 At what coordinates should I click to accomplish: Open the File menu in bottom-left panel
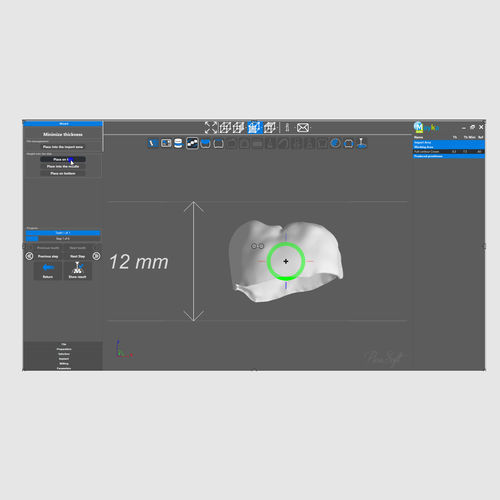tap(64, 344)
